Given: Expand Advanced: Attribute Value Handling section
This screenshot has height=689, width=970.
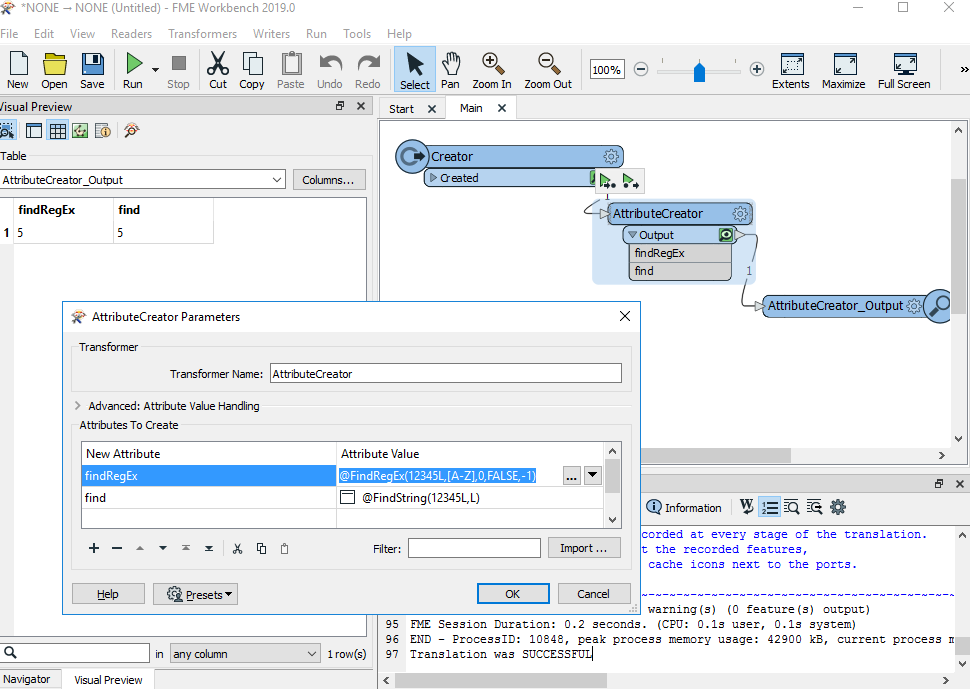Looking at the screenshot, I should (78, 406).
